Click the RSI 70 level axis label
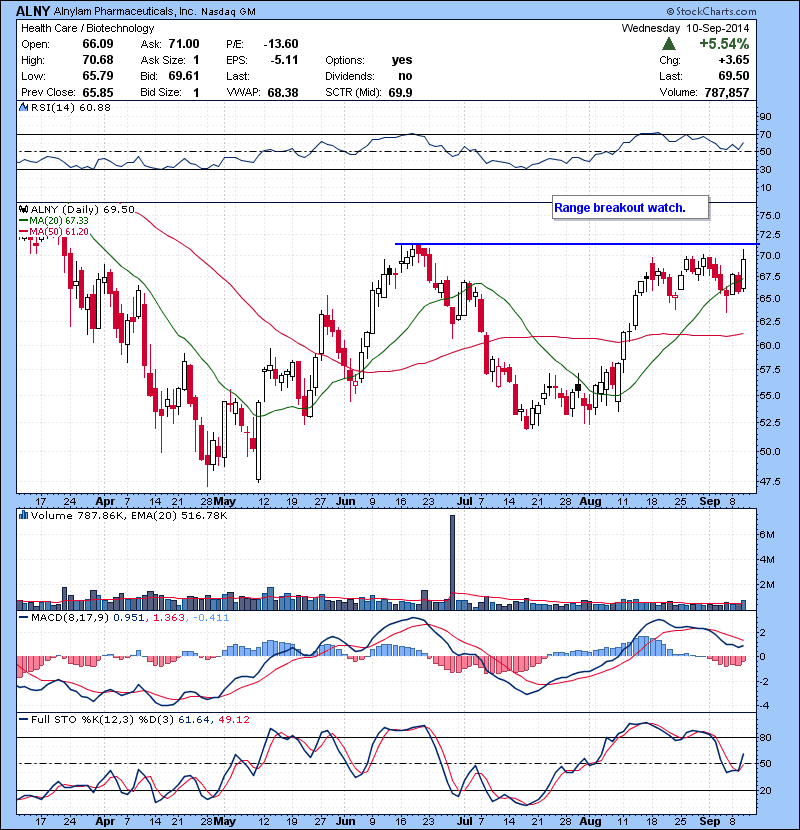 coord(766,134)
